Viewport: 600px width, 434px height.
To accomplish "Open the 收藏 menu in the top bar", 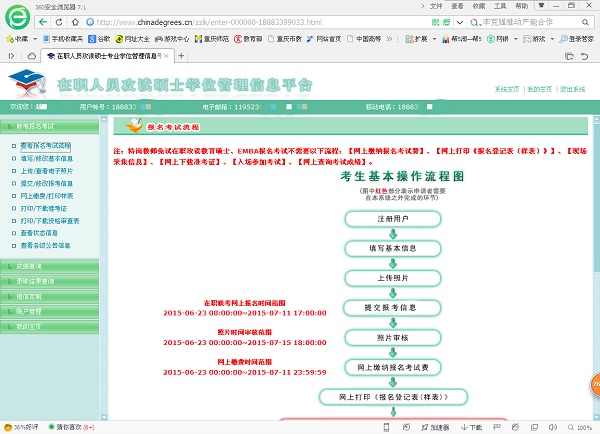I will (x=479, y=6).
